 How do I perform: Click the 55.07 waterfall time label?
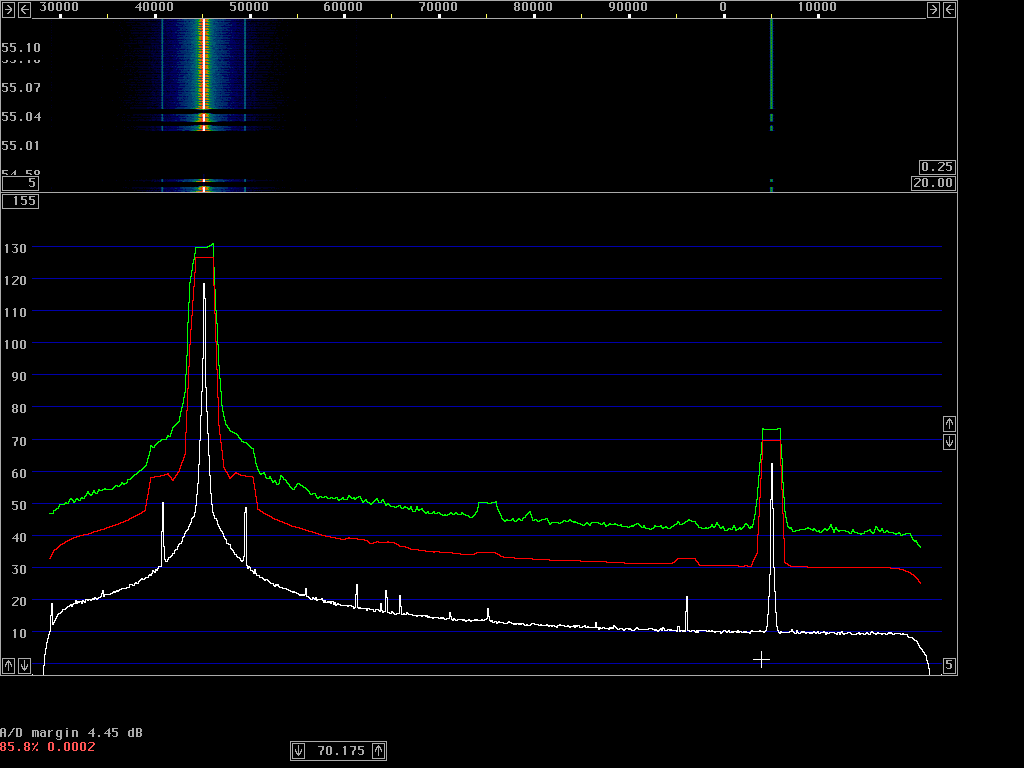click(x=21, y=88)
